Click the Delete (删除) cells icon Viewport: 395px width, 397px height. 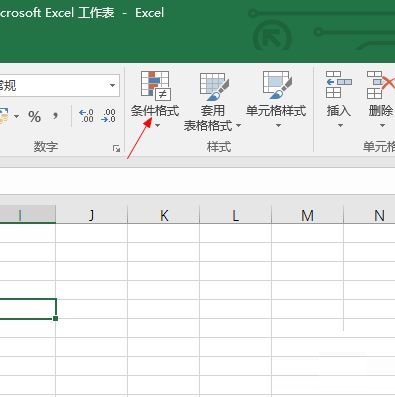(381, 85)
